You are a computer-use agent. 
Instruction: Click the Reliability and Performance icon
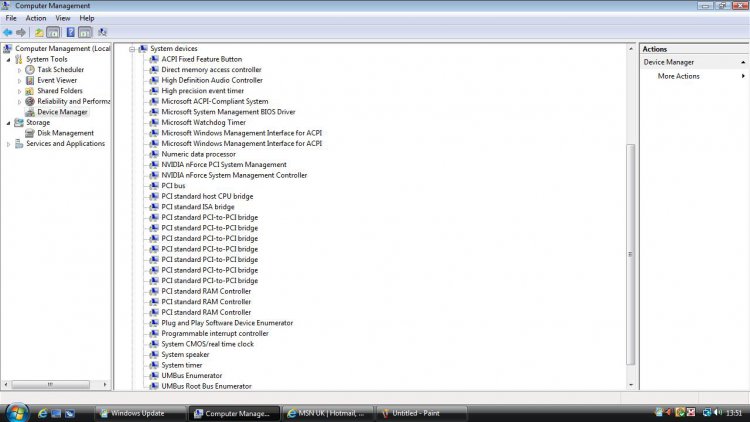pos(30,101)
